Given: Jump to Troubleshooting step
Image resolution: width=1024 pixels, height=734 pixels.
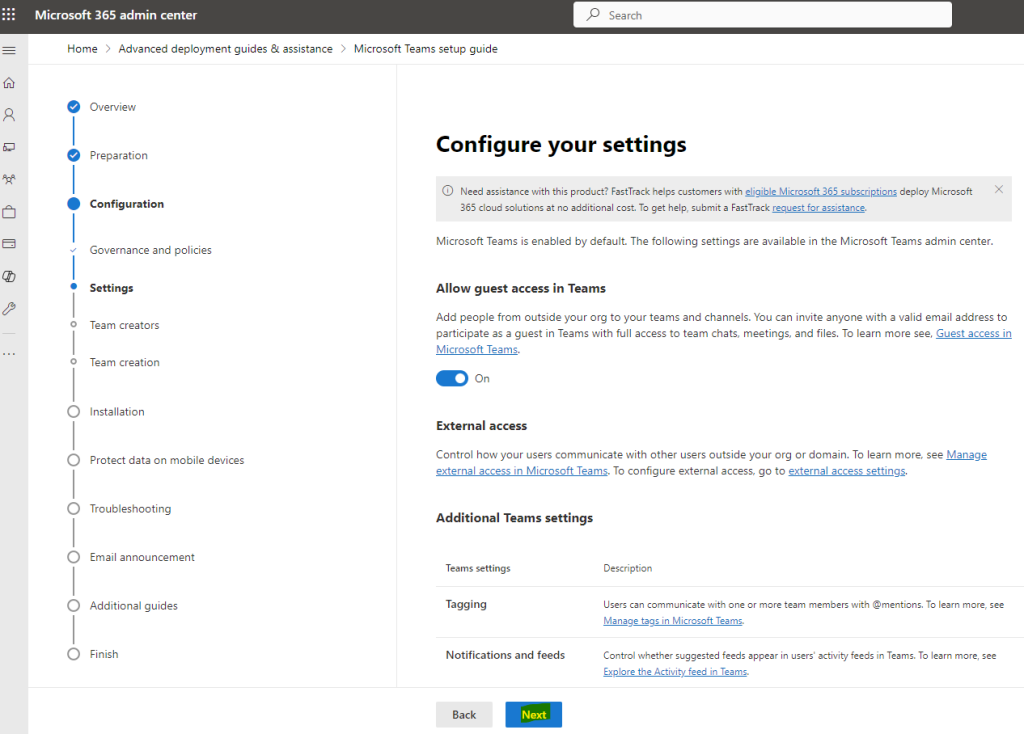Looking at the screenshot, I should pyautogui.click(x=120, y=508).
